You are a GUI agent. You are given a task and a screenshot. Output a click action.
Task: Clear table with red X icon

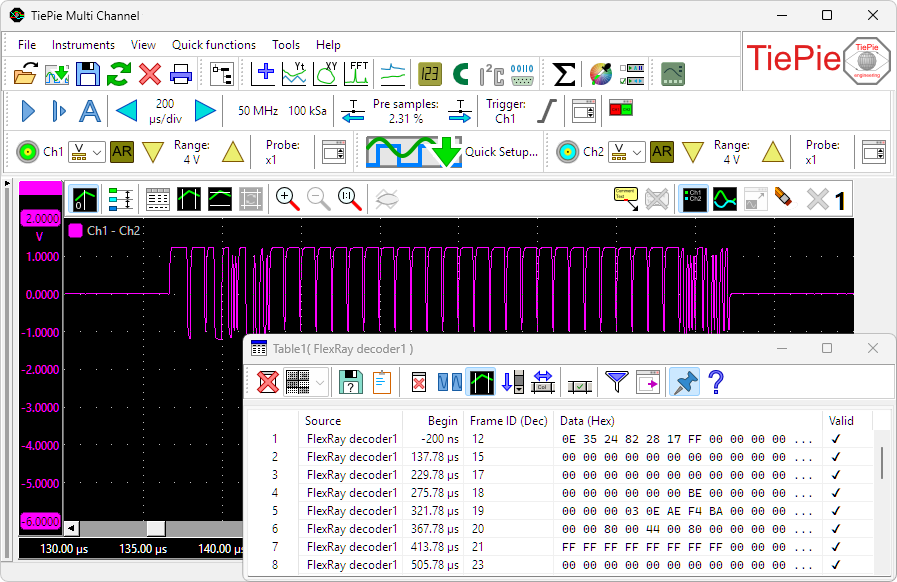coord(268,382)
